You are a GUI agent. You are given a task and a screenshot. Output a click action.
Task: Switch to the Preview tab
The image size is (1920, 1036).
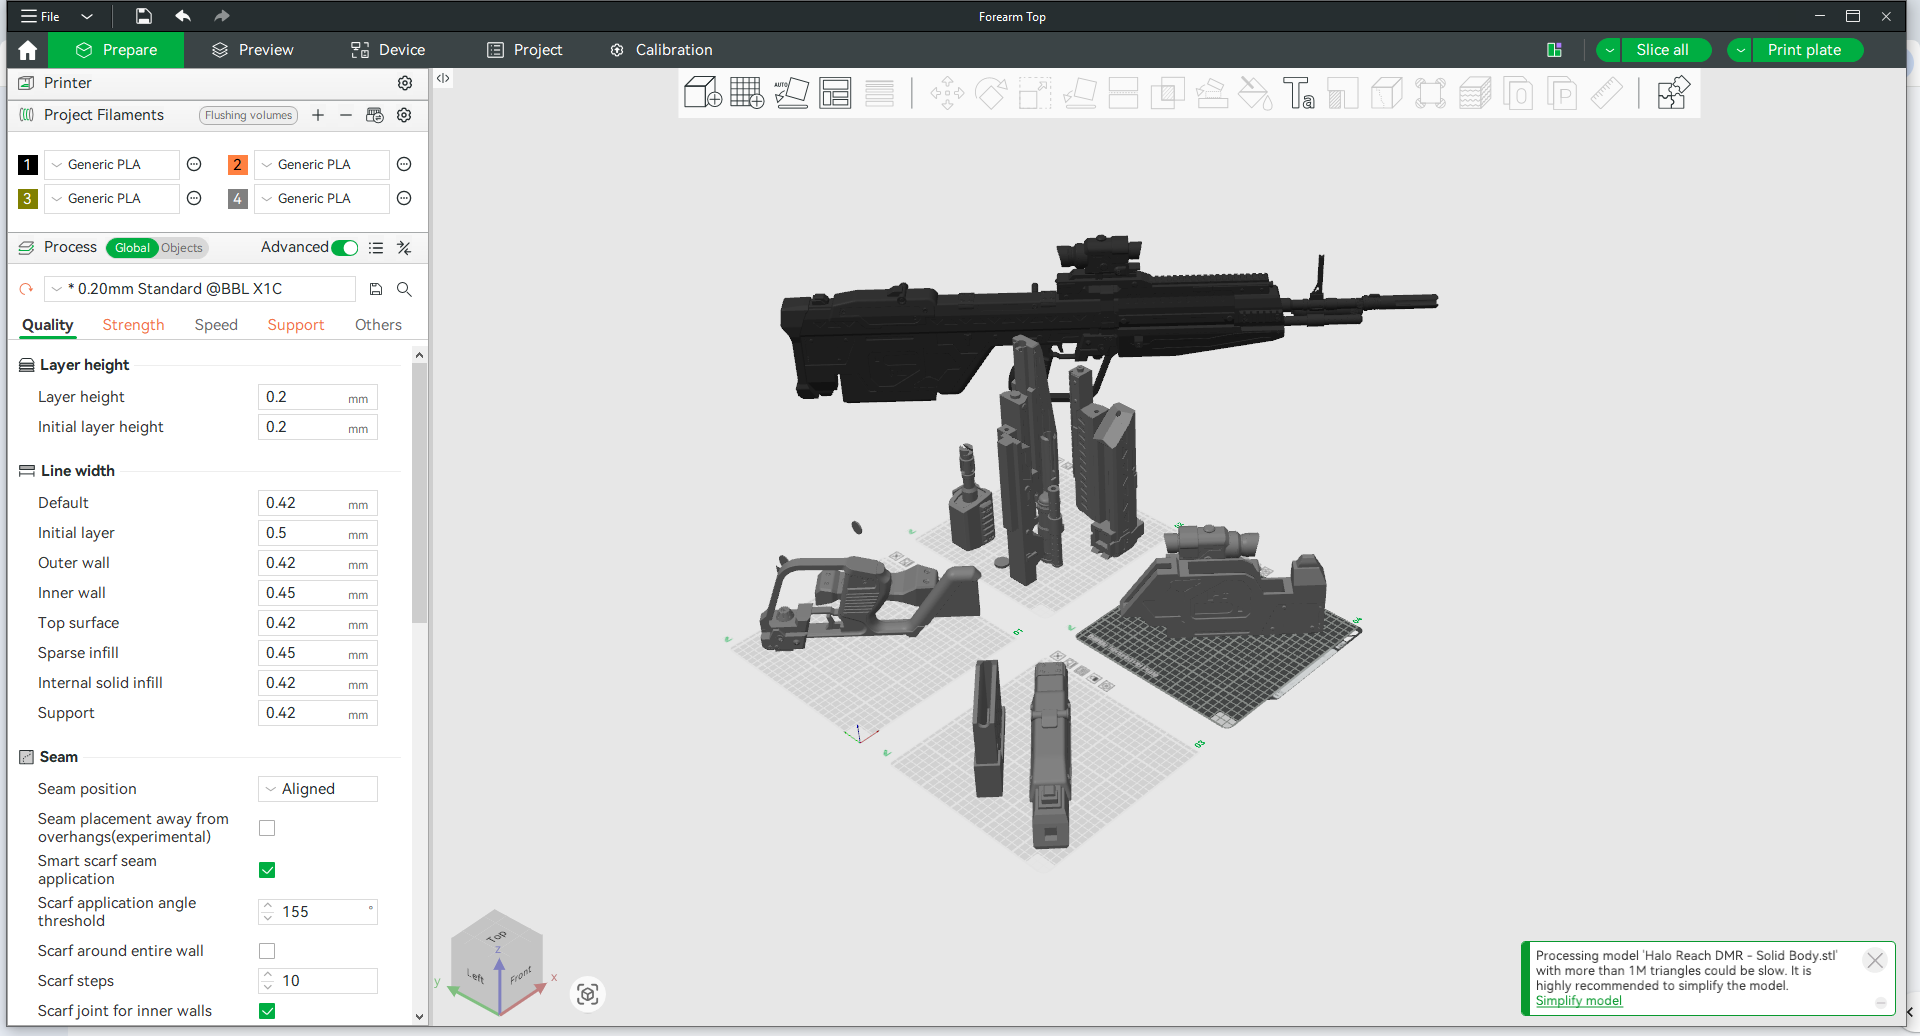tap(253, 50)
